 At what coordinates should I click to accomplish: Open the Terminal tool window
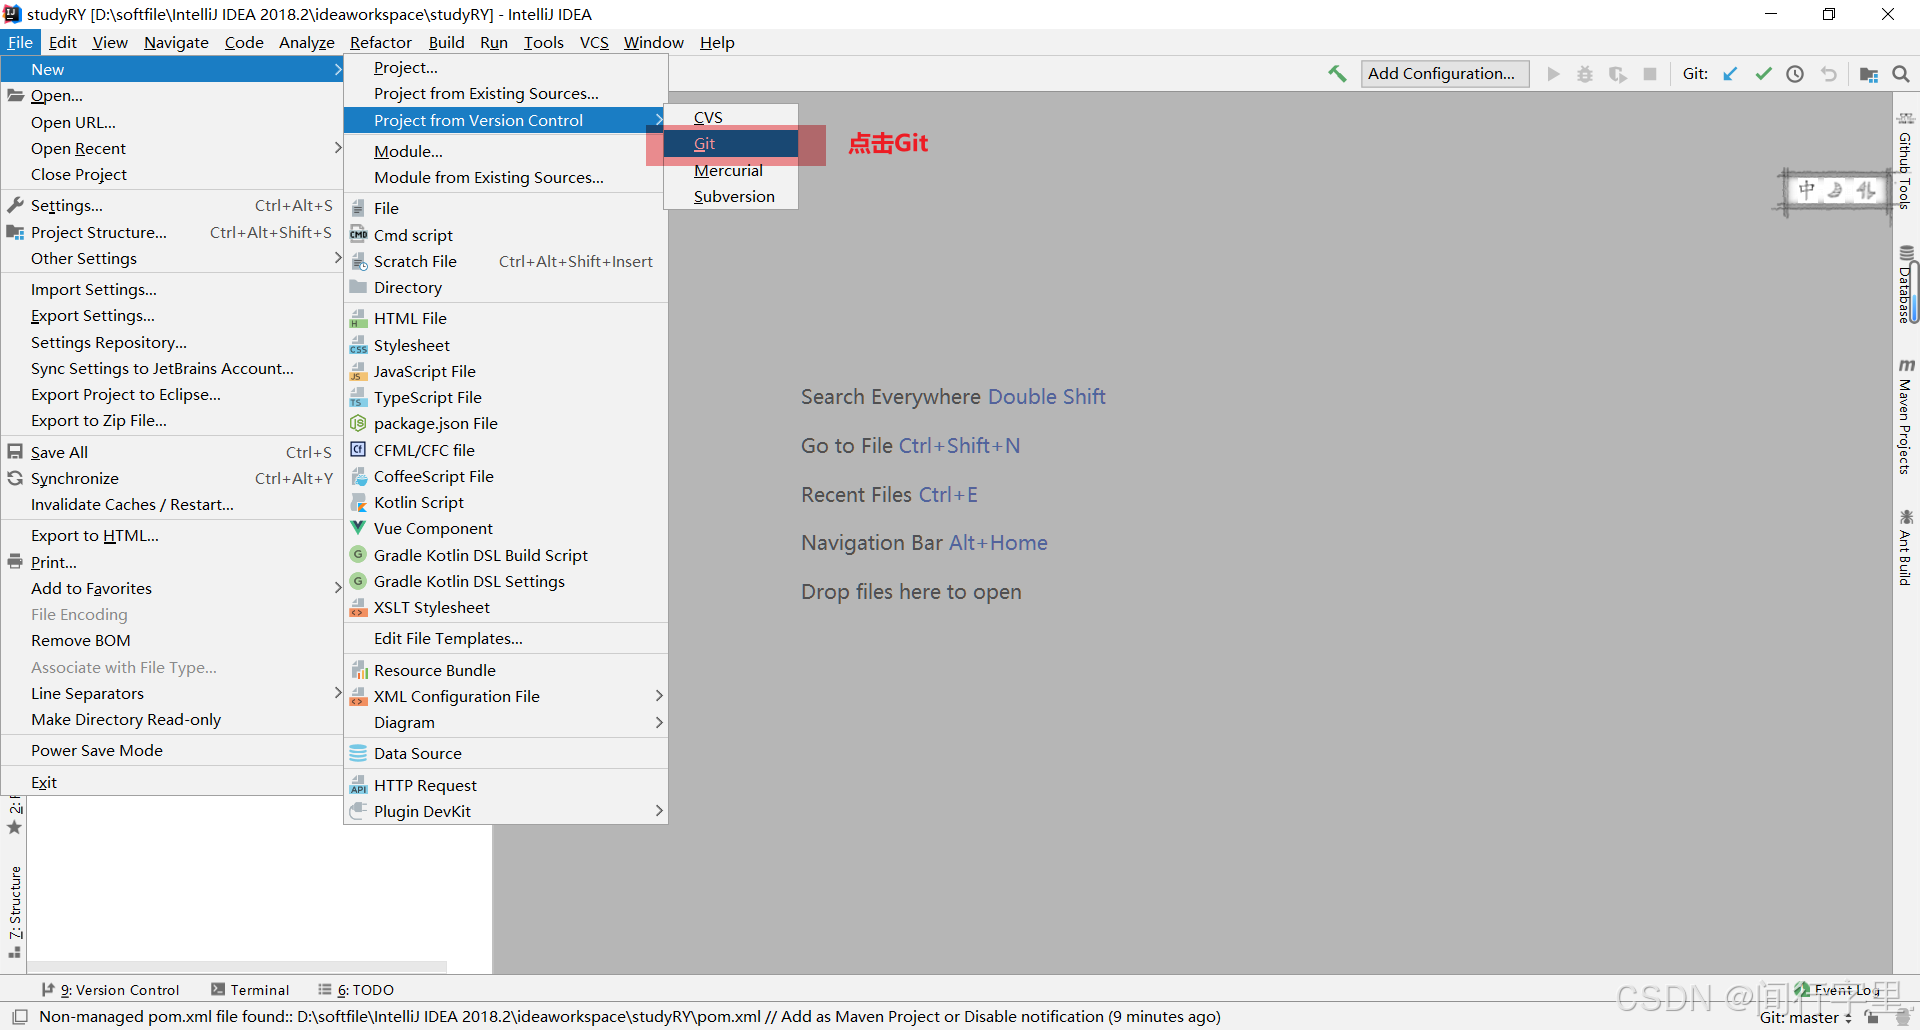click(250, 990)
